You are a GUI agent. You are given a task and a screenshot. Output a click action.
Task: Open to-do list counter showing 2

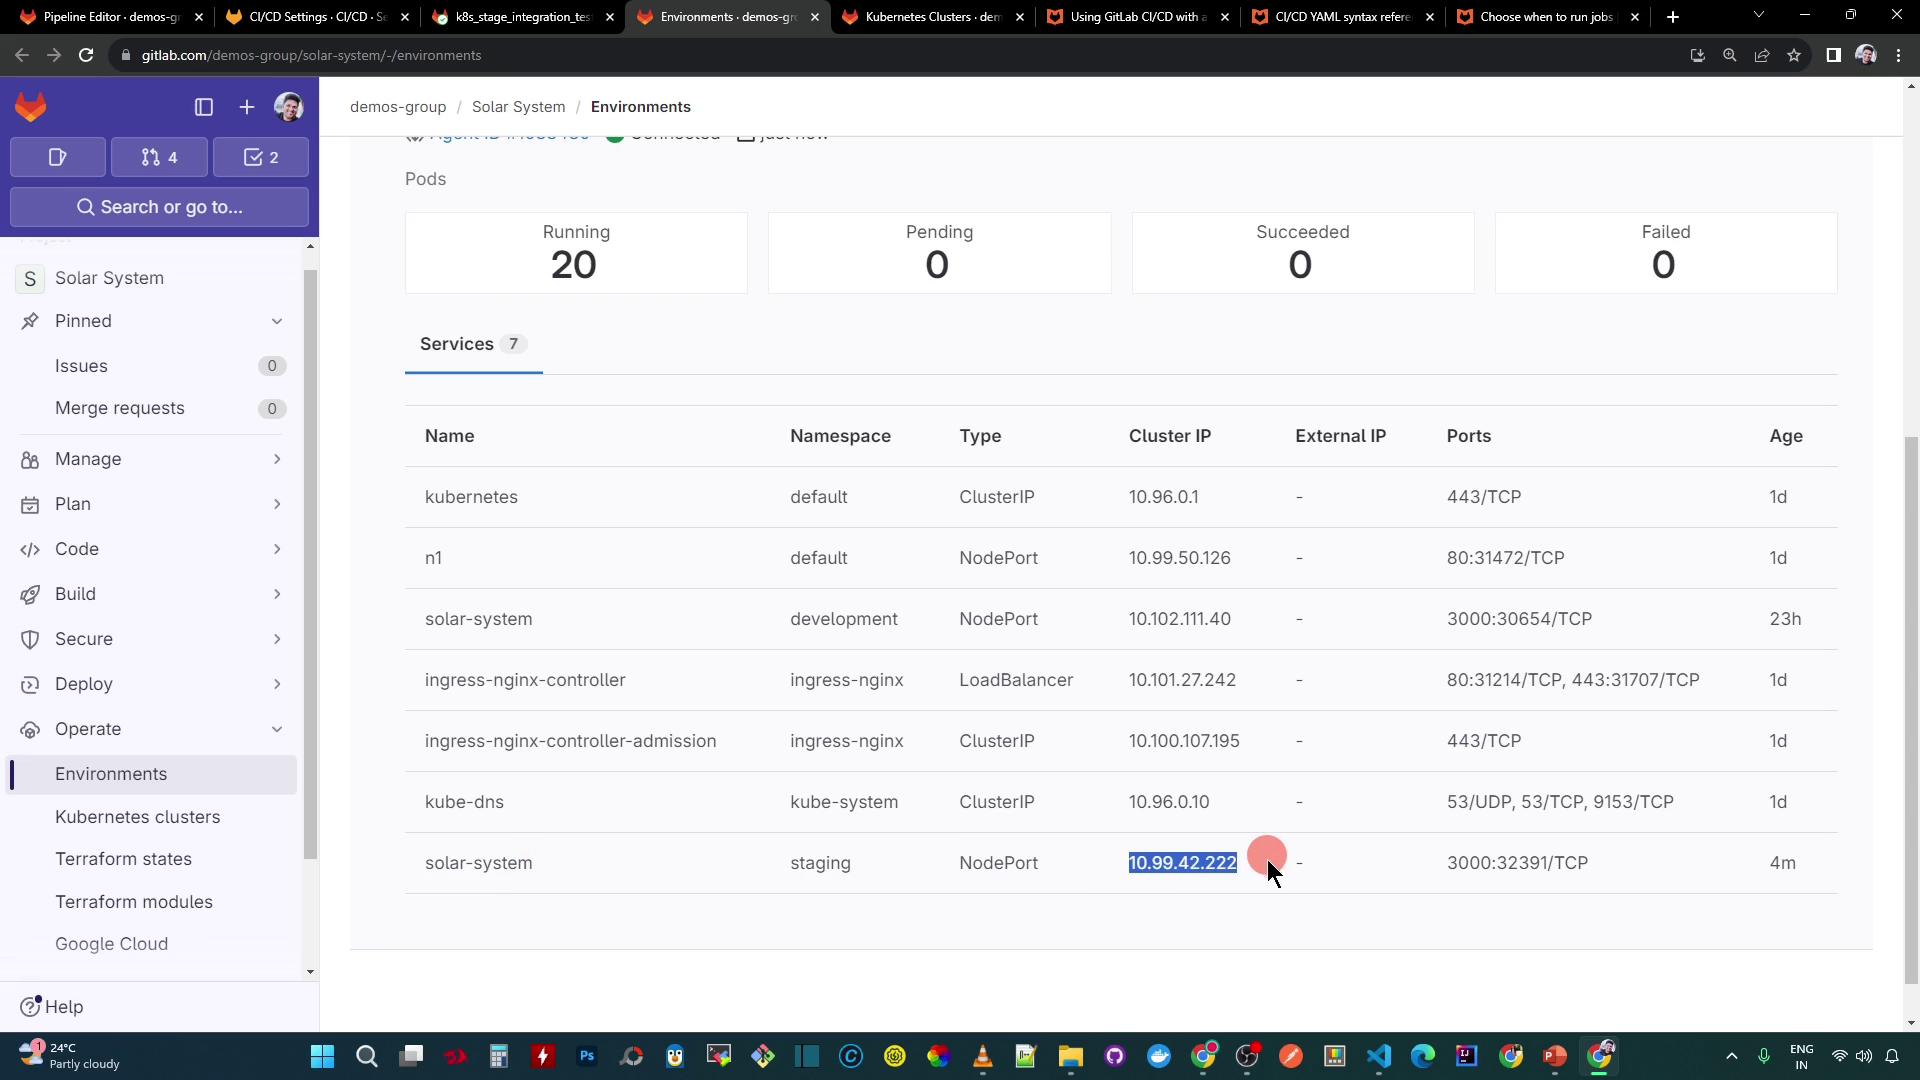pos(261,157)
